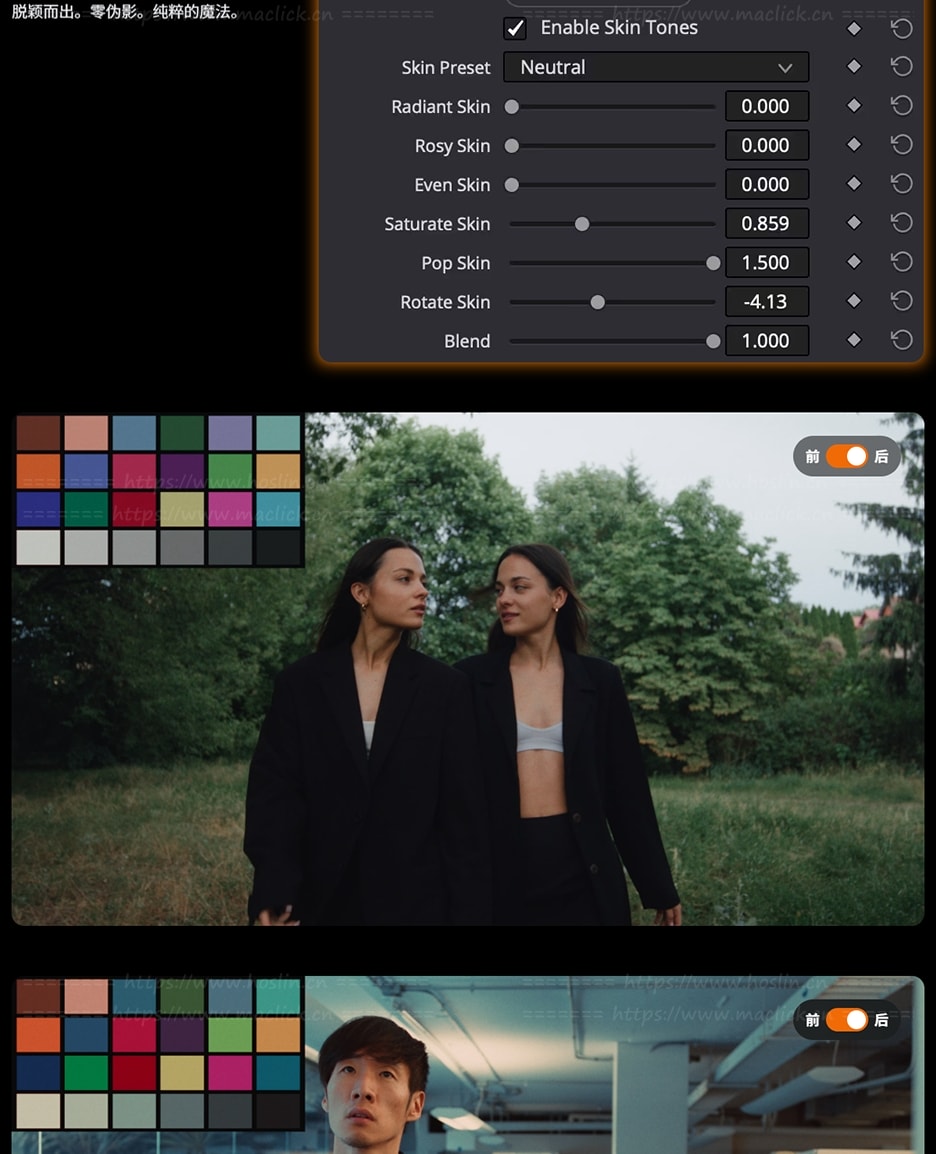Edit the Rotate Skin -4.13 field

767,301
